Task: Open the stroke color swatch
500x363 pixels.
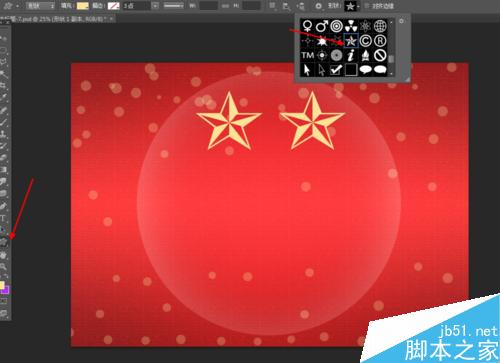Action: 114,6
